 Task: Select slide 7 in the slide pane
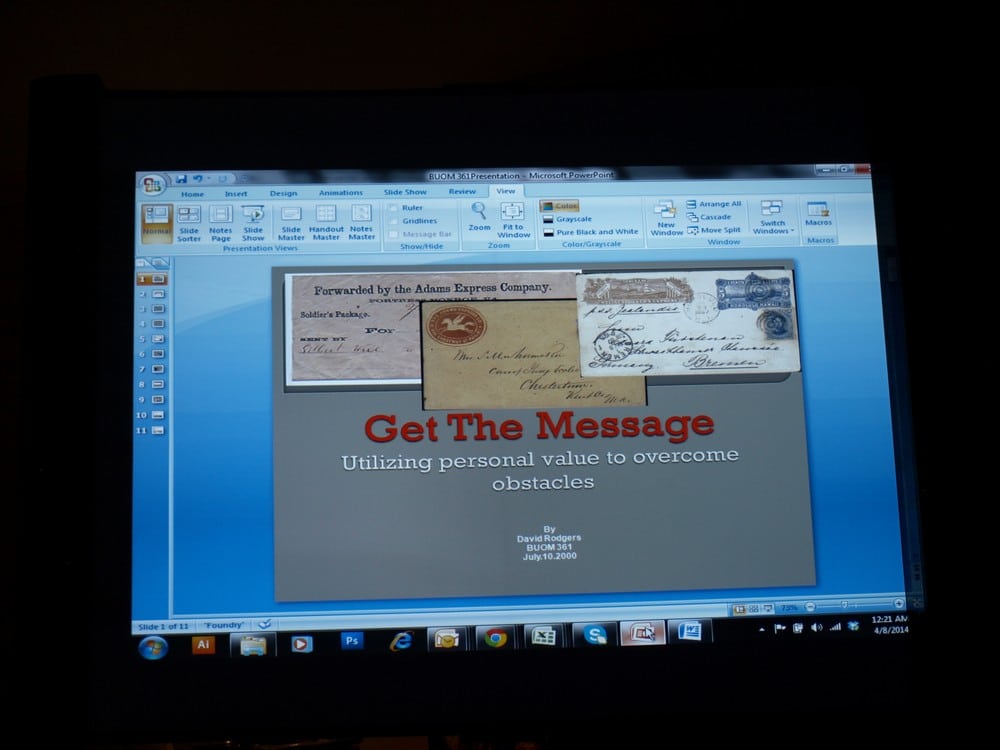[152, 369]
